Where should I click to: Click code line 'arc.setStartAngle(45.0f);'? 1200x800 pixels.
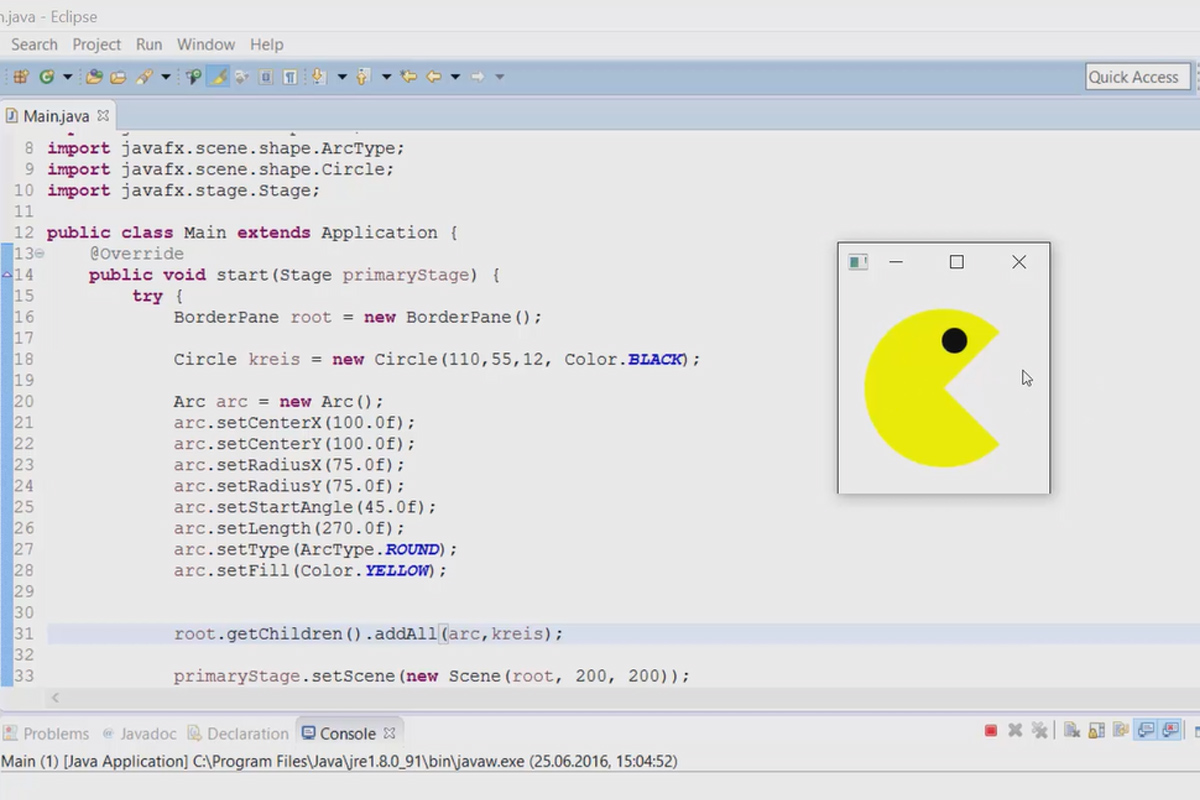click(305, 507)
